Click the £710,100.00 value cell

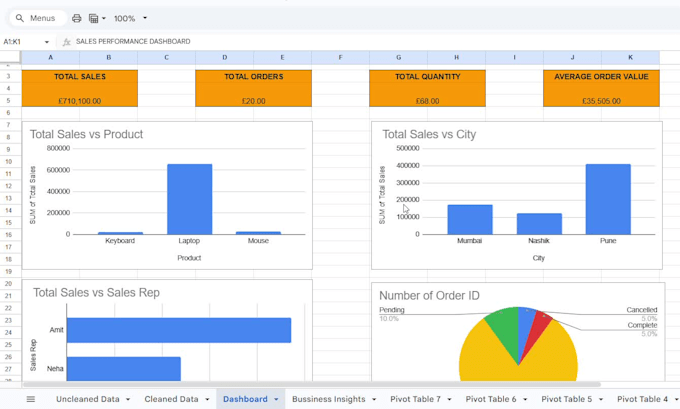coord(80,101)
